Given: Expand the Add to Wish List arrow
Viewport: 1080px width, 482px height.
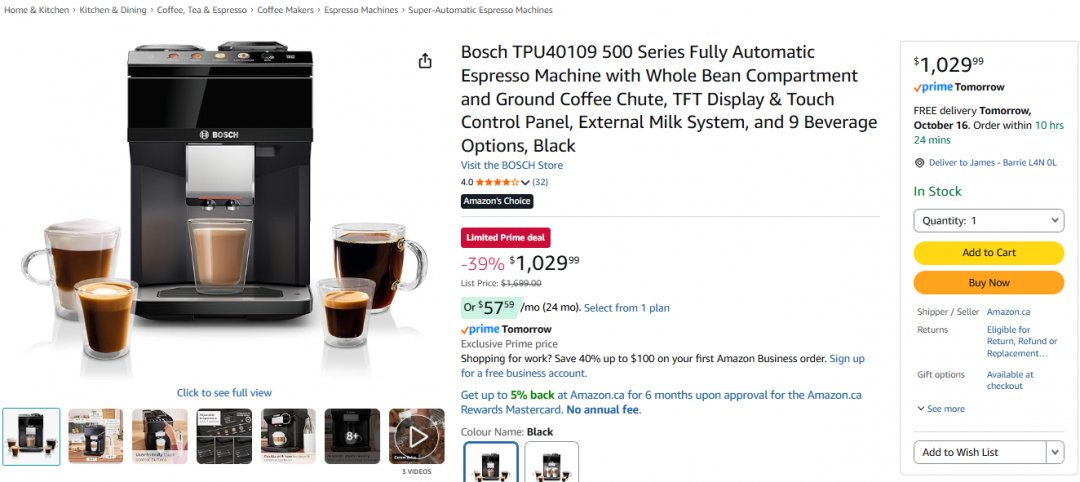Looking at the screenshot, I should [1054, 452].
